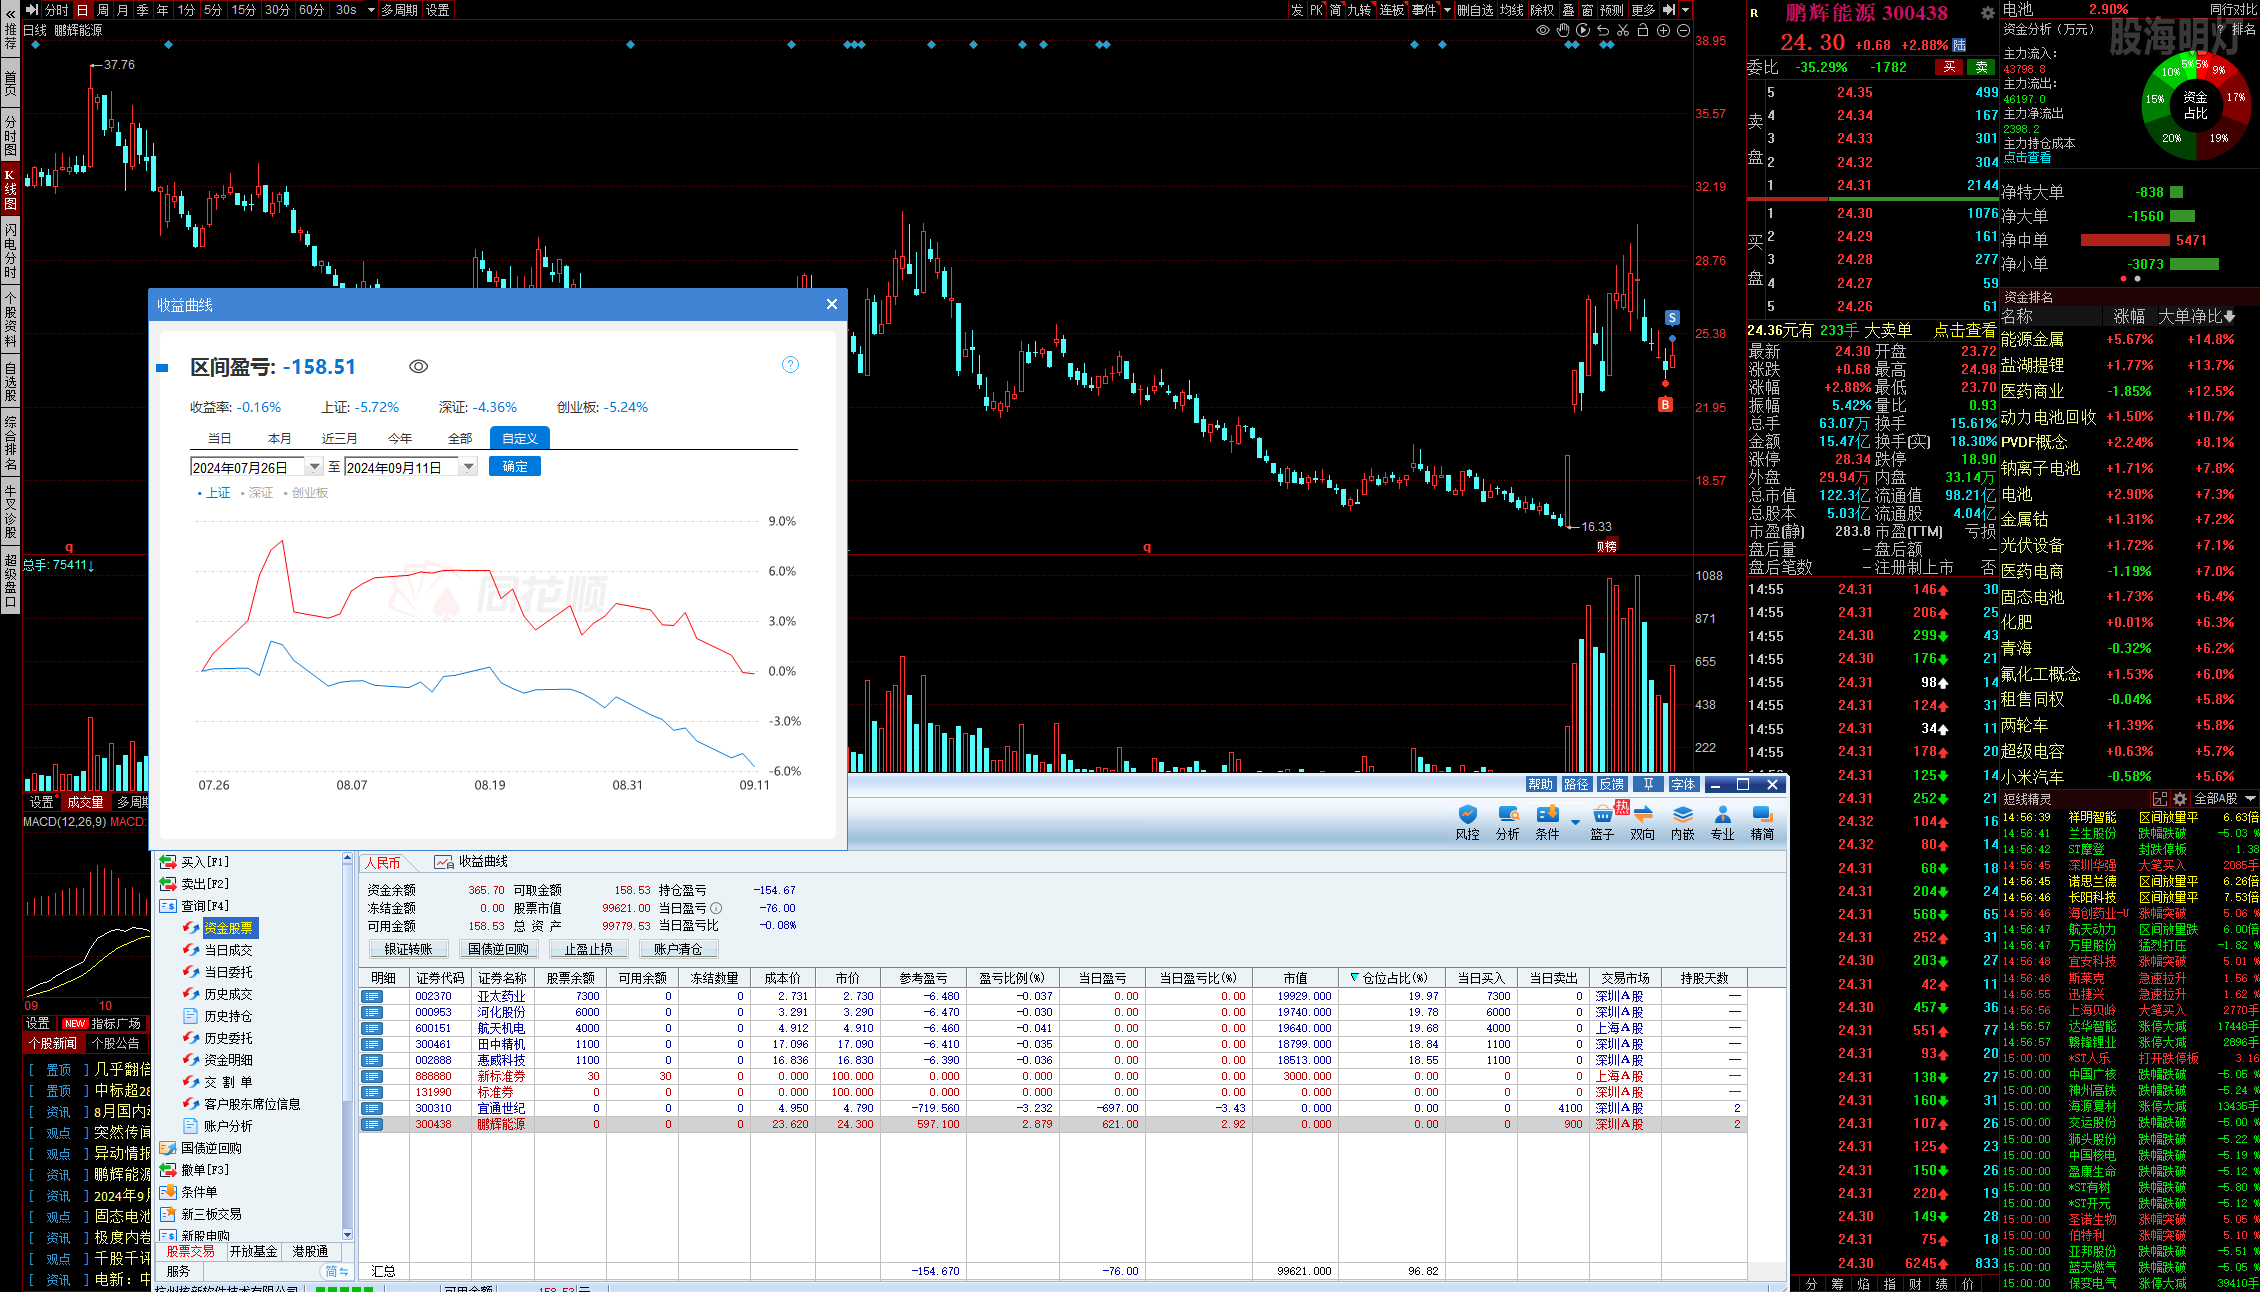Select the 近三月 period tab
Viewport: 2260px width, 1292px height.
click(339, 438)
